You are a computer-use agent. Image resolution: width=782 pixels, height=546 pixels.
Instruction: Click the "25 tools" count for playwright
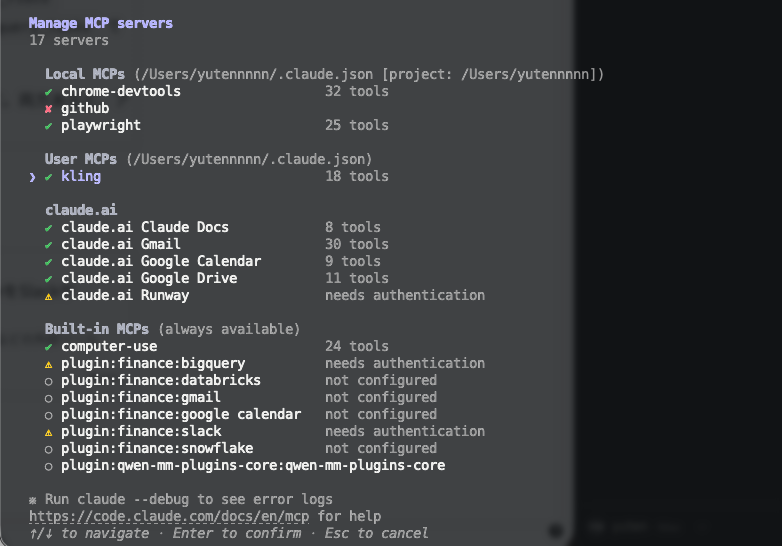pos(357,125)
